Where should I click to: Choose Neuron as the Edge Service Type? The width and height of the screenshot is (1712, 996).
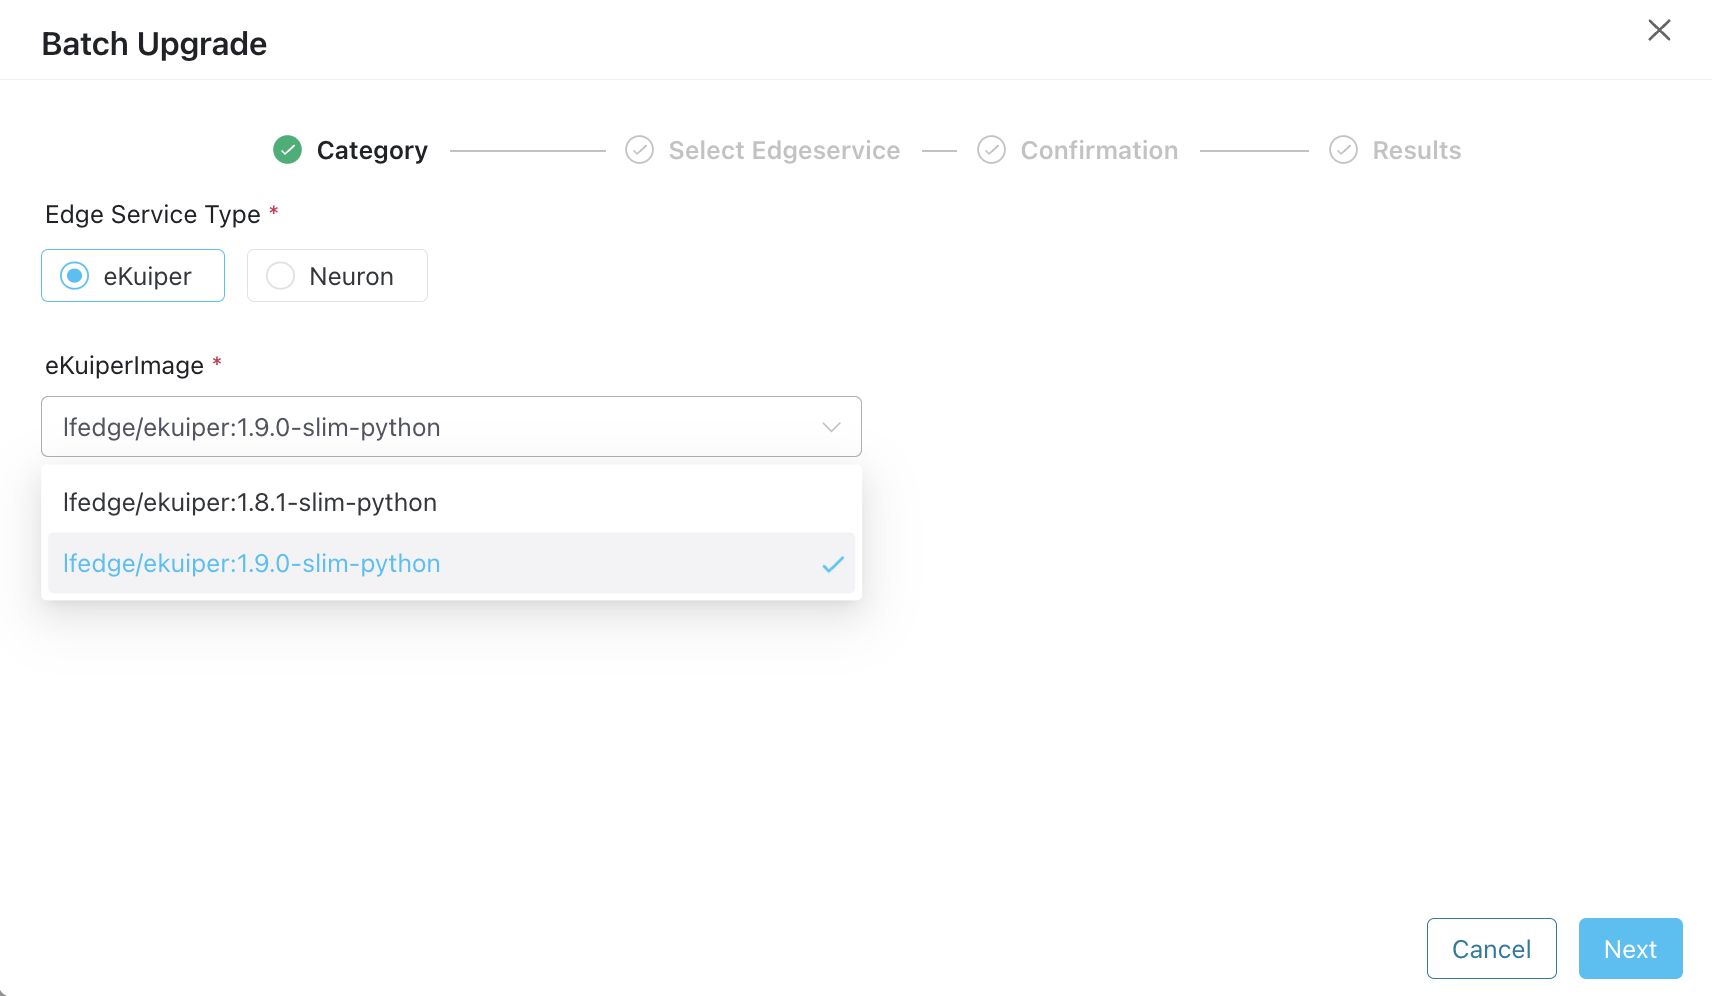[337, 275]
